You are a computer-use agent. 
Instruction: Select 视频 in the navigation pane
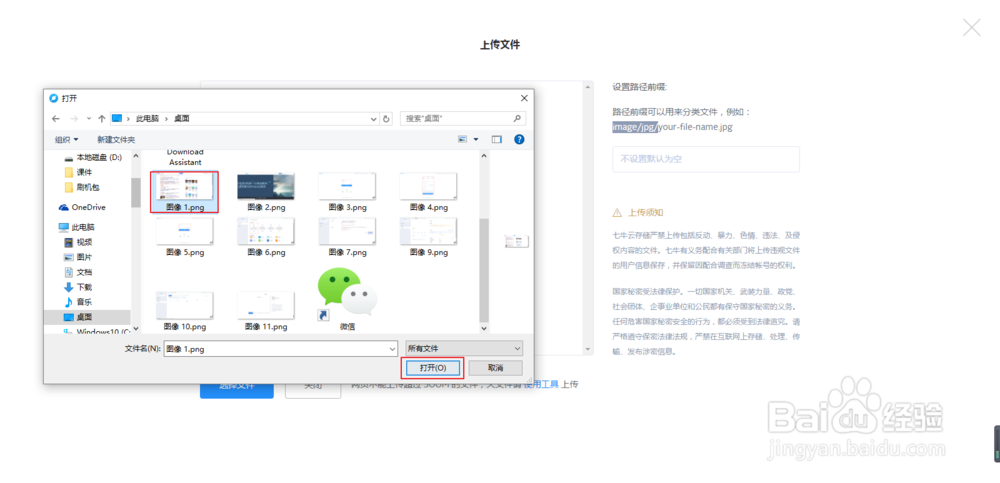[x=78, y=242]
